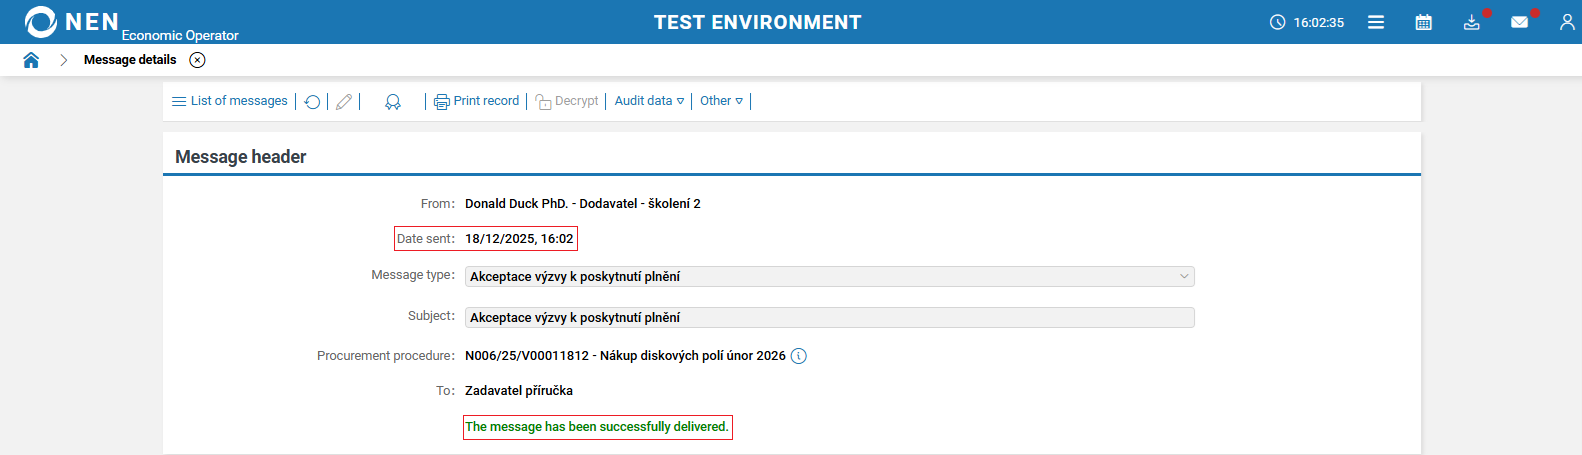
Task: Click the NEN logo
Action: click(x=72, y=22)
